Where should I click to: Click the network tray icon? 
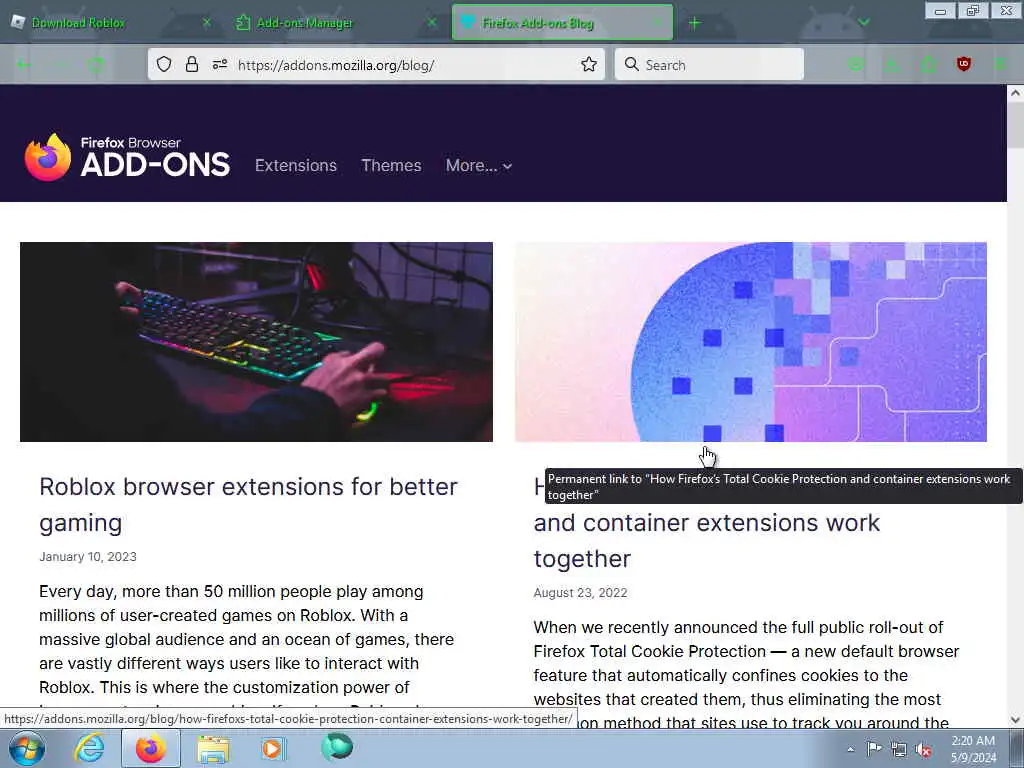(899, 749)
